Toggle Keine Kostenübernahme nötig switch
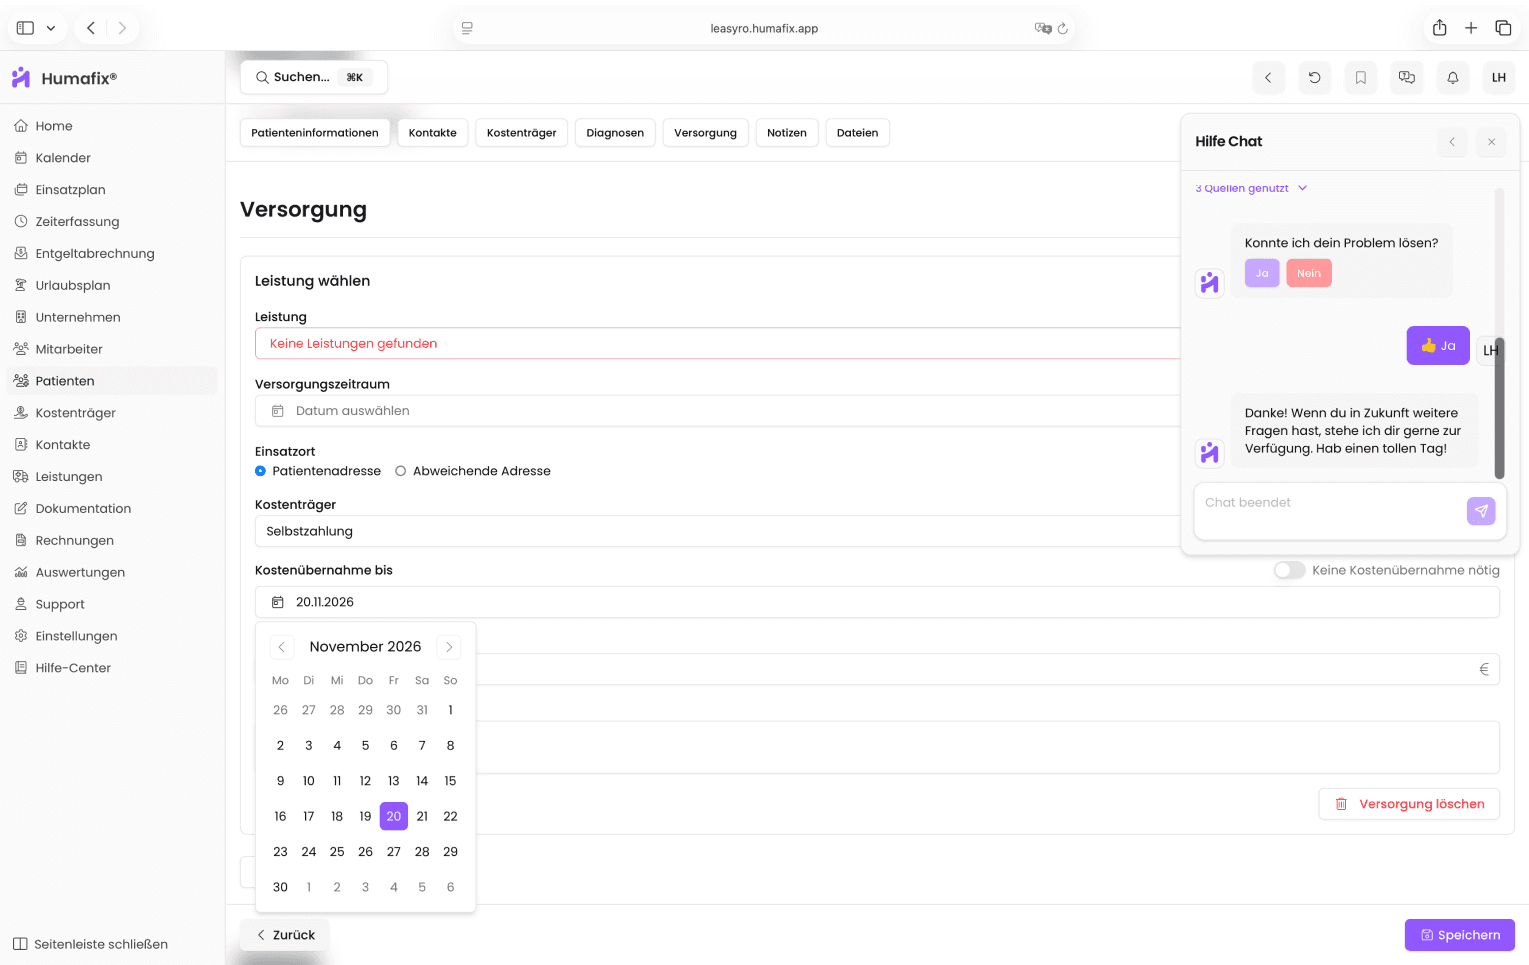1529x965 pixels. point(1288,570)
